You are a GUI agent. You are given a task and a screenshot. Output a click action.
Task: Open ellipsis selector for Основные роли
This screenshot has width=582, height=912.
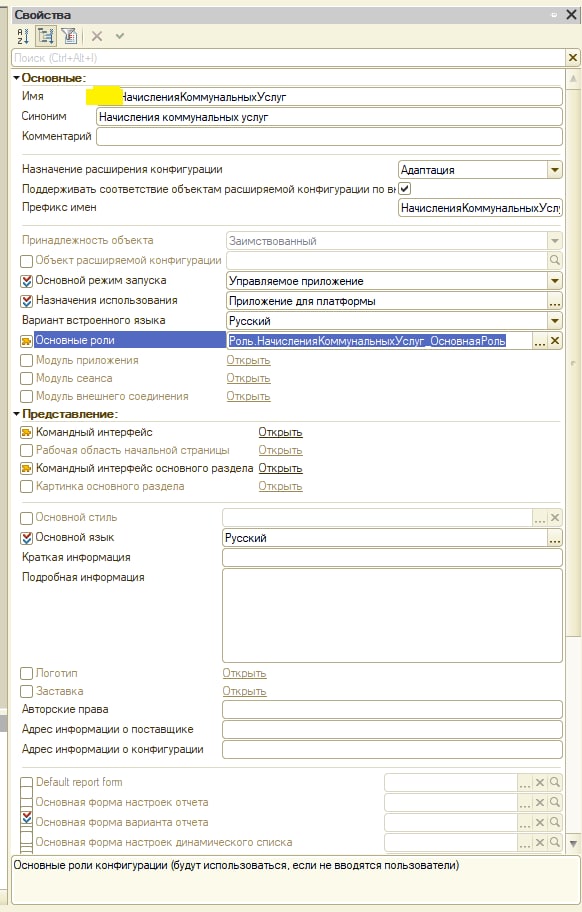pyautogui.click(x=540, y=341)
